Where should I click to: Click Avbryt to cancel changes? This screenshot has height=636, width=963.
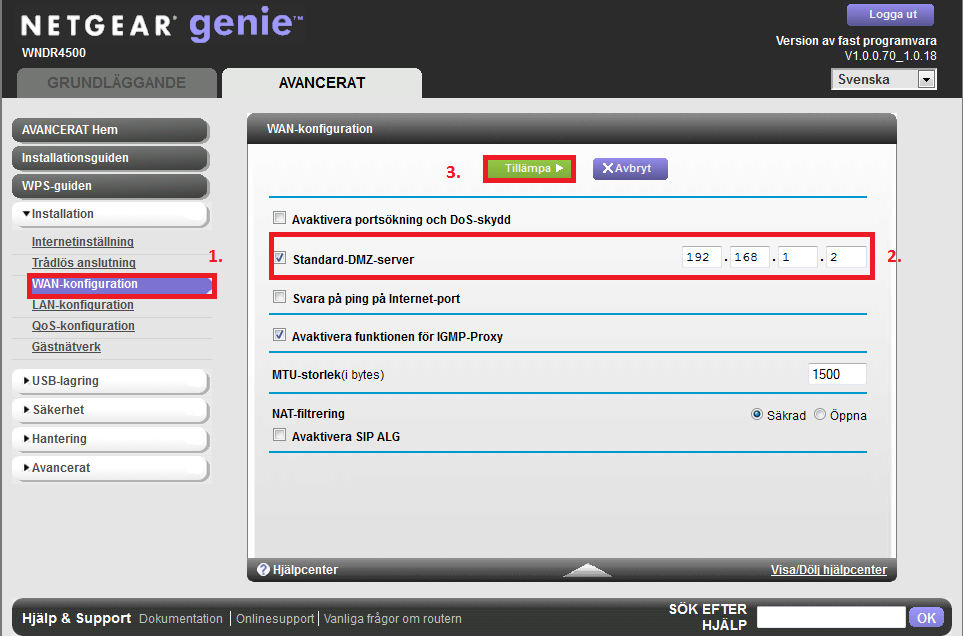pyautogui.click(x=629, y=169)
